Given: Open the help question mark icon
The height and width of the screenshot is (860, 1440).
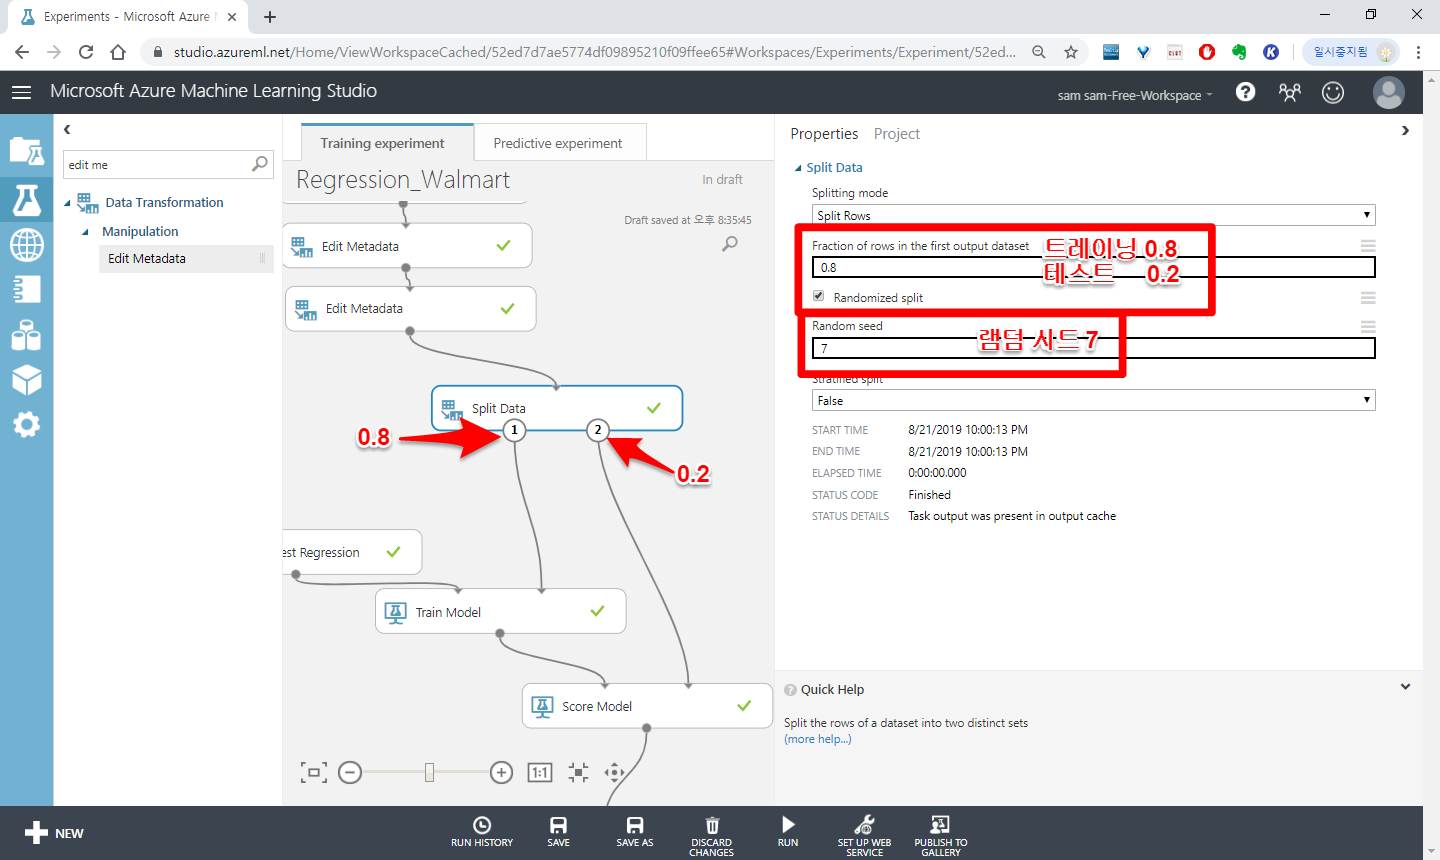Looking at the screenshot, I should (1245, 92).
